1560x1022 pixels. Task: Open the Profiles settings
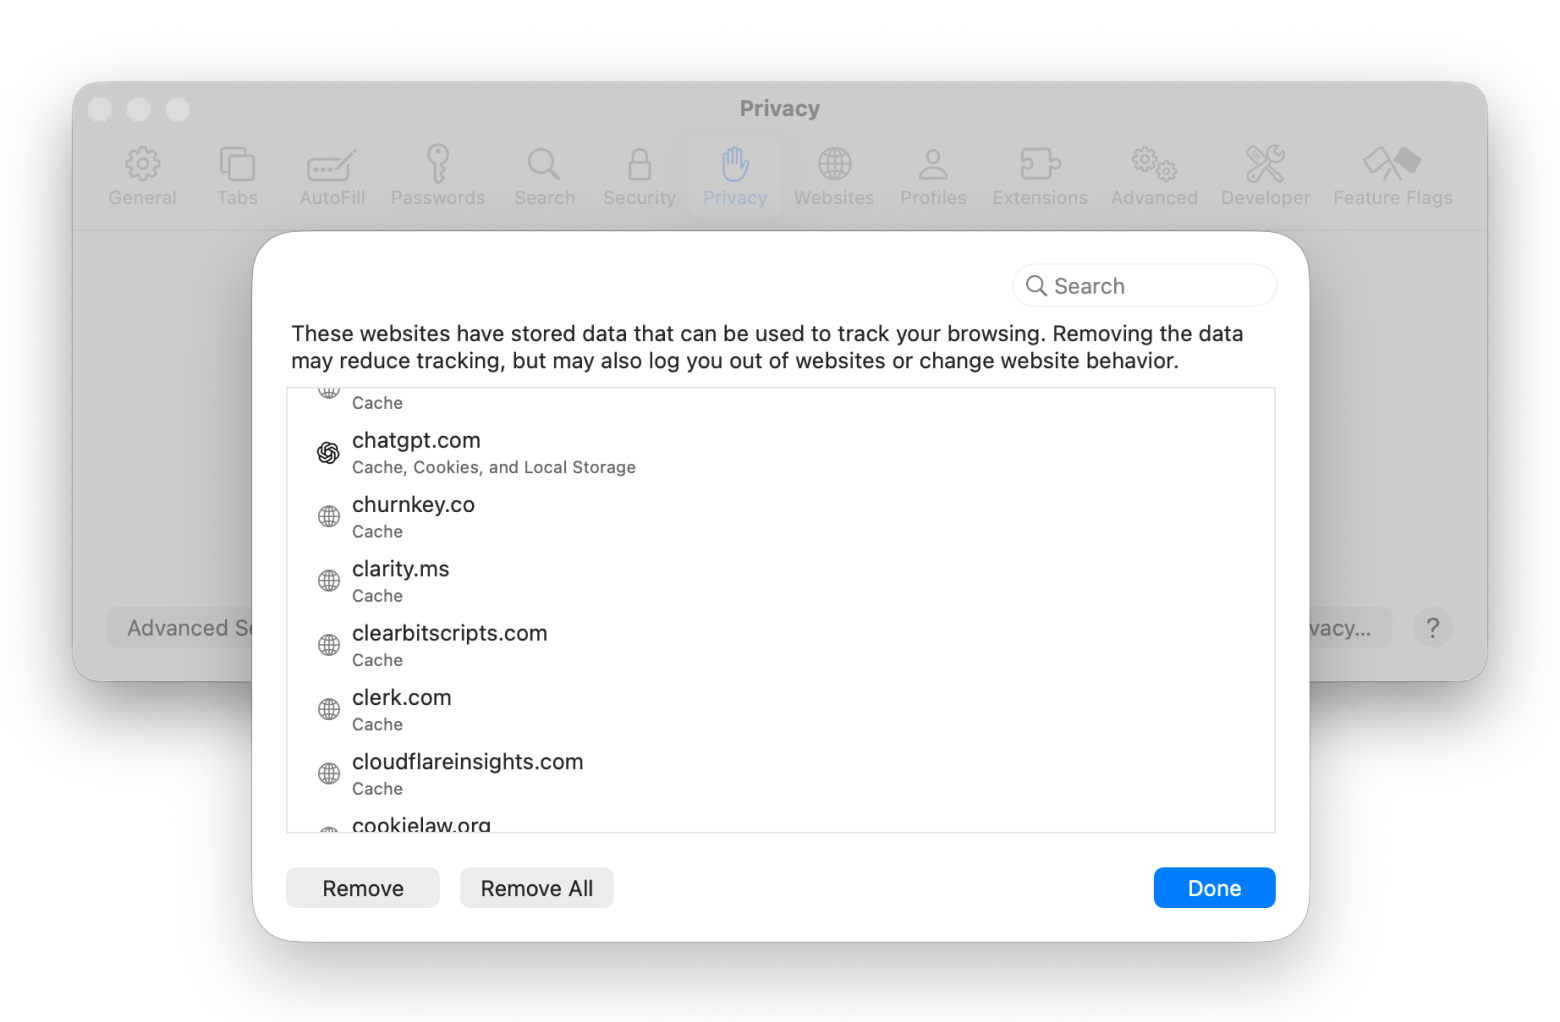[x=932, y=175]
